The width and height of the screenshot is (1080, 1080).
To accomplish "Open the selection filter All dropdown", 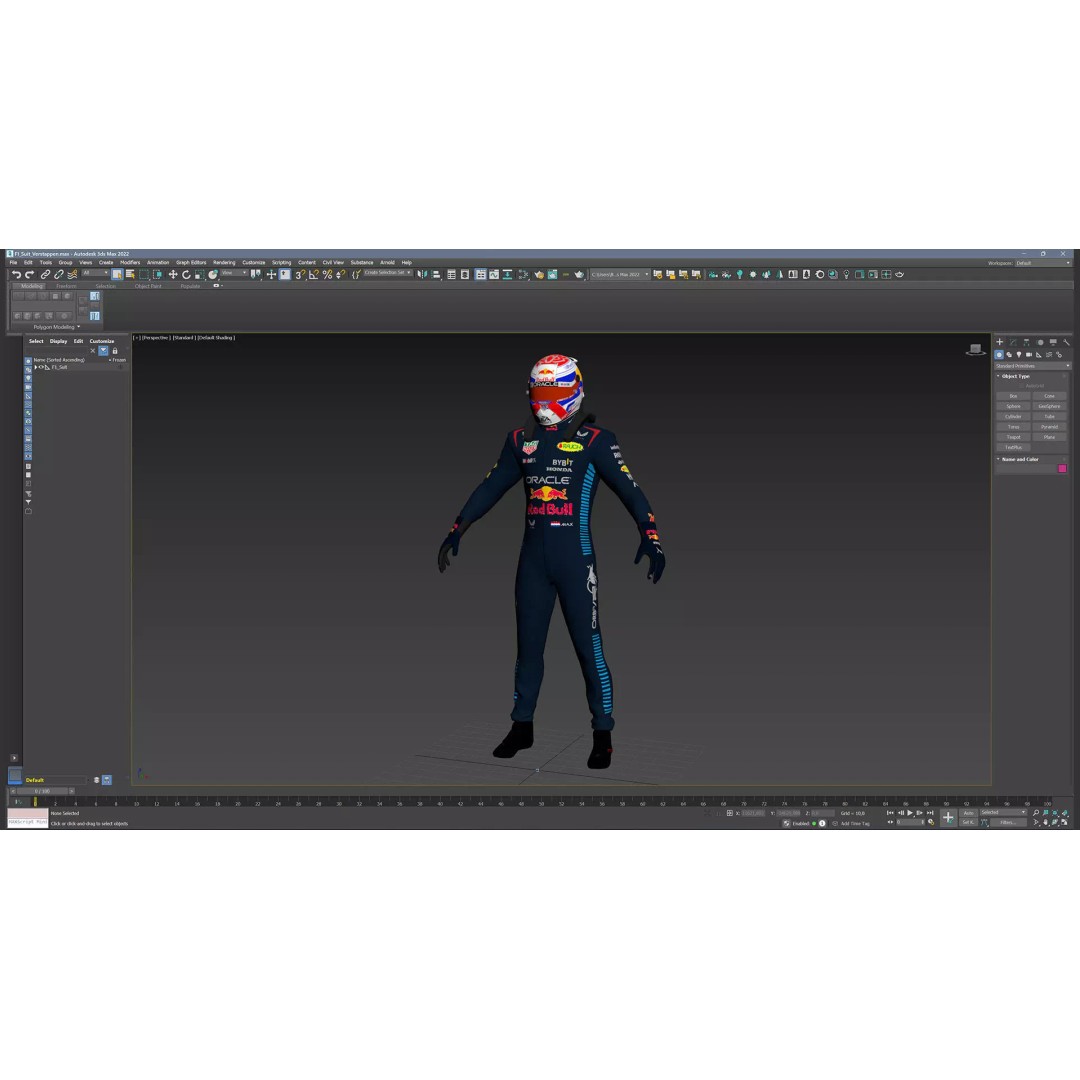I will [x=95, y=273].
